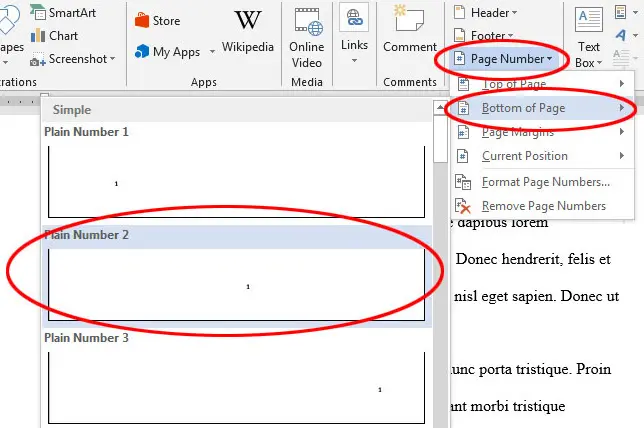The image size is (644, 428).
Task: Click Remove Page Numbers
Action: point(543,206)
